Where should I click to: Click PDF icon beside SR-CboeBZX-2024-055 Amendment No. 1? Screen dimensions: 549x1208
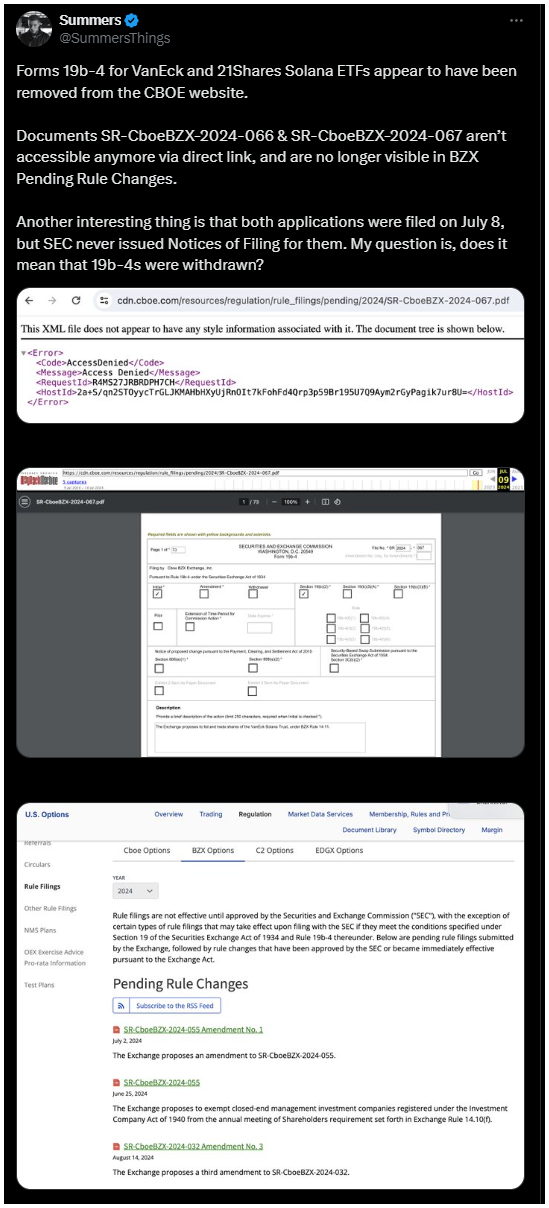[116, 1029]
